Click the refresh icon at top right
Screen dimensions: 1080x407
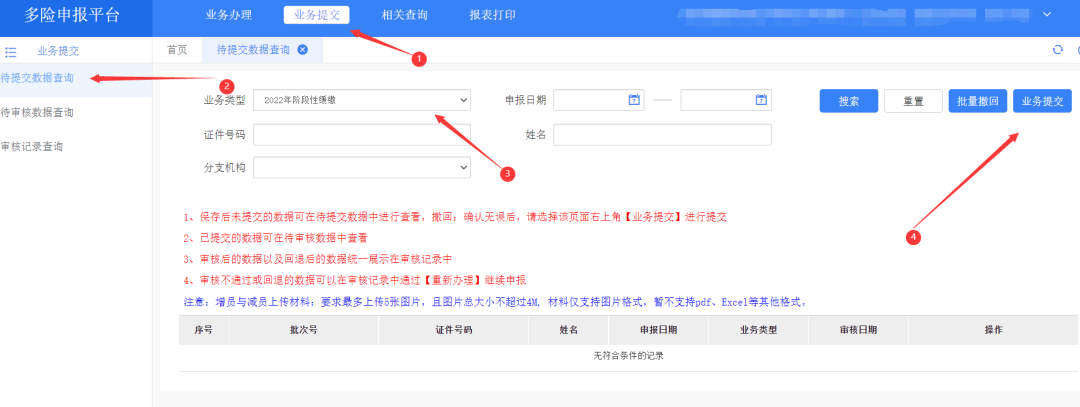(x=1057, y=50)
